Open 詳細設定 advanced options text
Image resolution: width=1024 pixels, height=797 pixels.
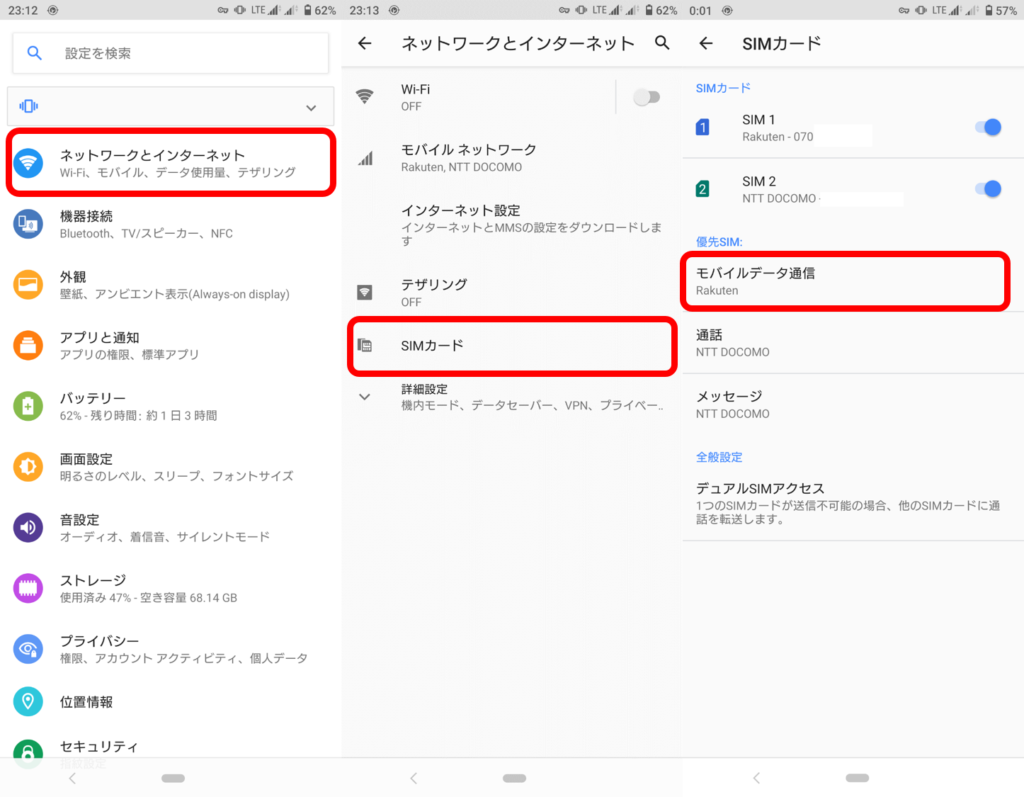(532, 397)
